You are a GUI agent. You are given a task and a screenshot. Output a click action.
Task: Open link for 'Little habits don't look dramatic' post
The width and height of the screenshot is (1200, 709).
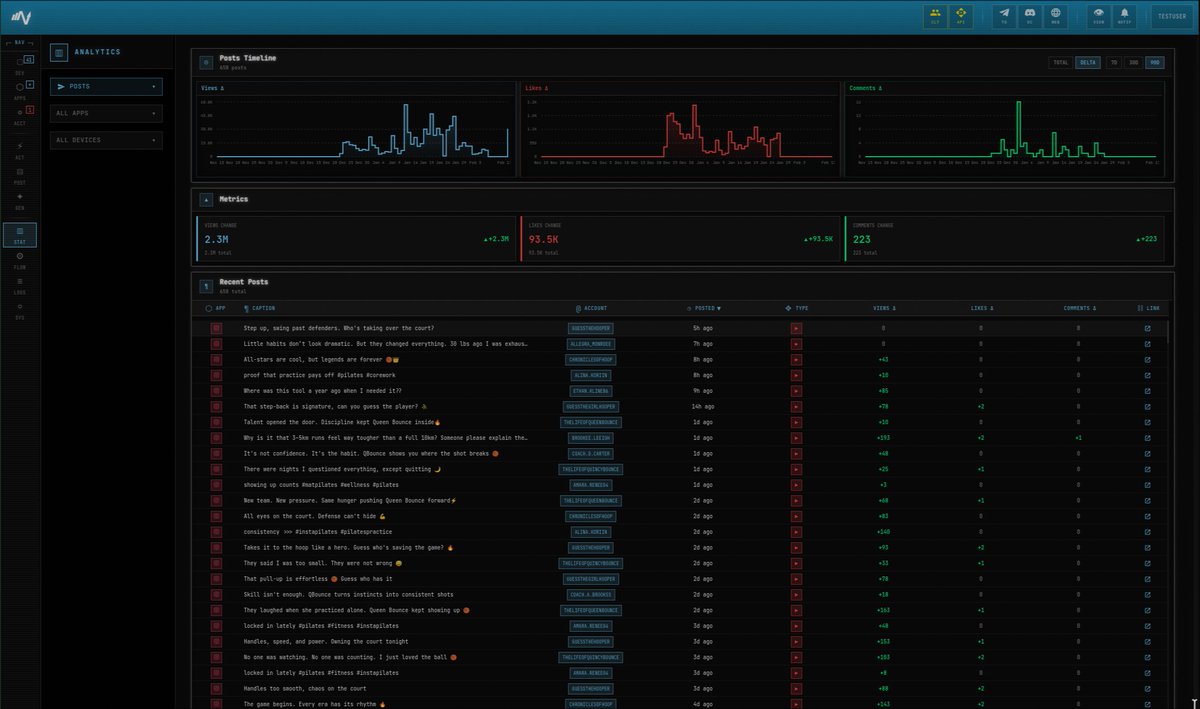point(1147,343)
